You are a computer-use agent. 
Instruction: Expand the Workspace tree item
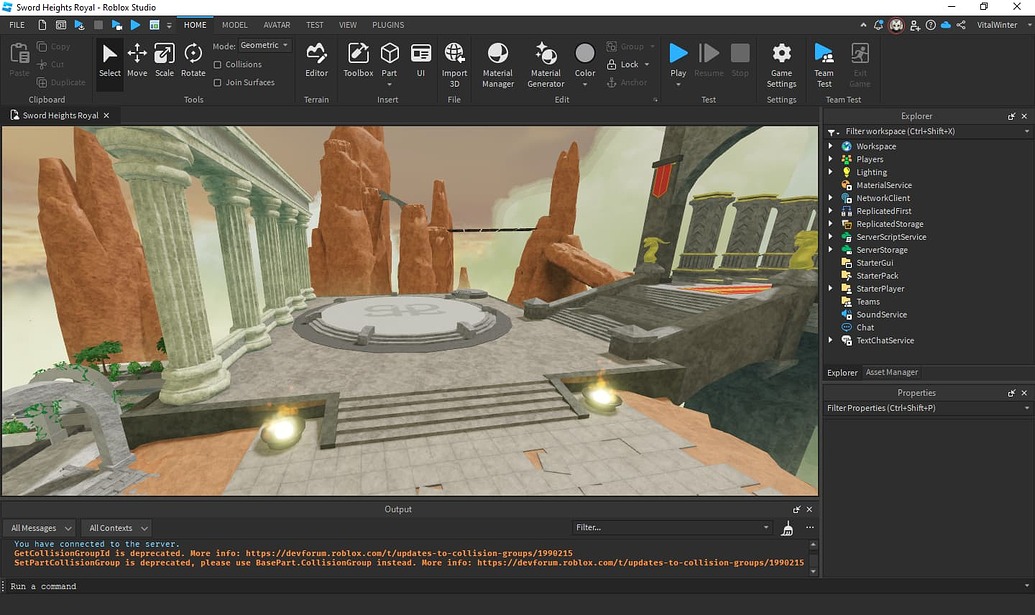click(831, 146)
